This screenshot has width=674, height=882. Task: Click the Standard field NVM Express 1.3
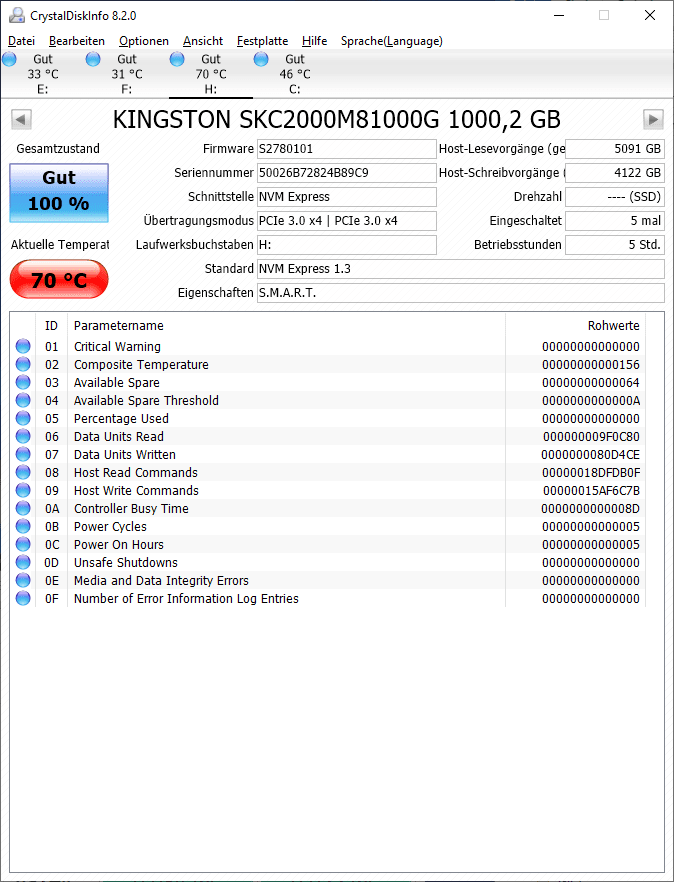point(461,269)
